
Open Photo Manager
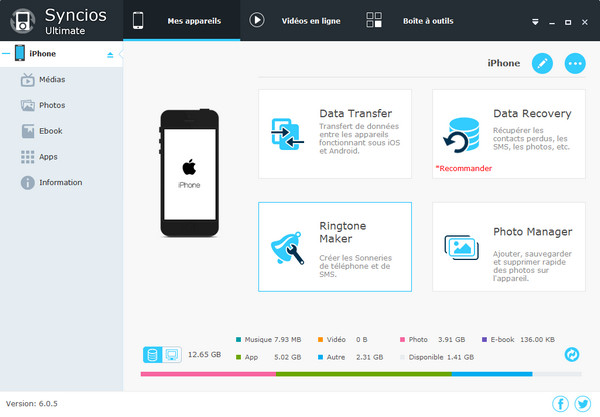click(508, 246)
